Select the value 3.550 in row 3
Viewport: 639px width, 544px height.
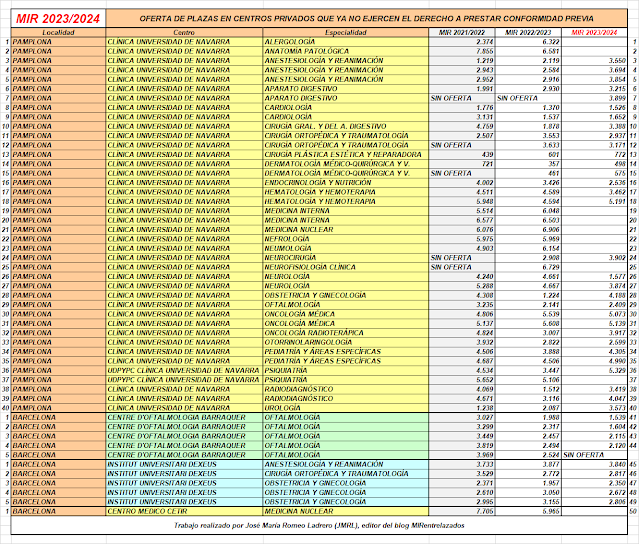(617, 61)
